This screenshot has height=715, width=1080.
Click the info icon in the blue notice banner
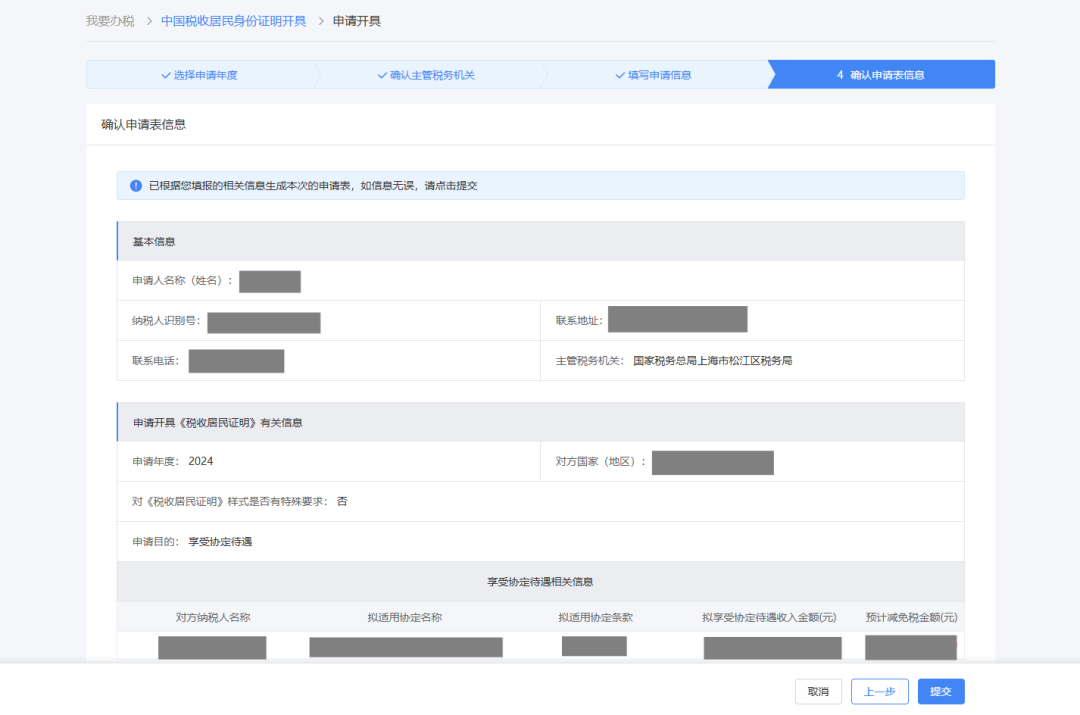tap(136, 186)
